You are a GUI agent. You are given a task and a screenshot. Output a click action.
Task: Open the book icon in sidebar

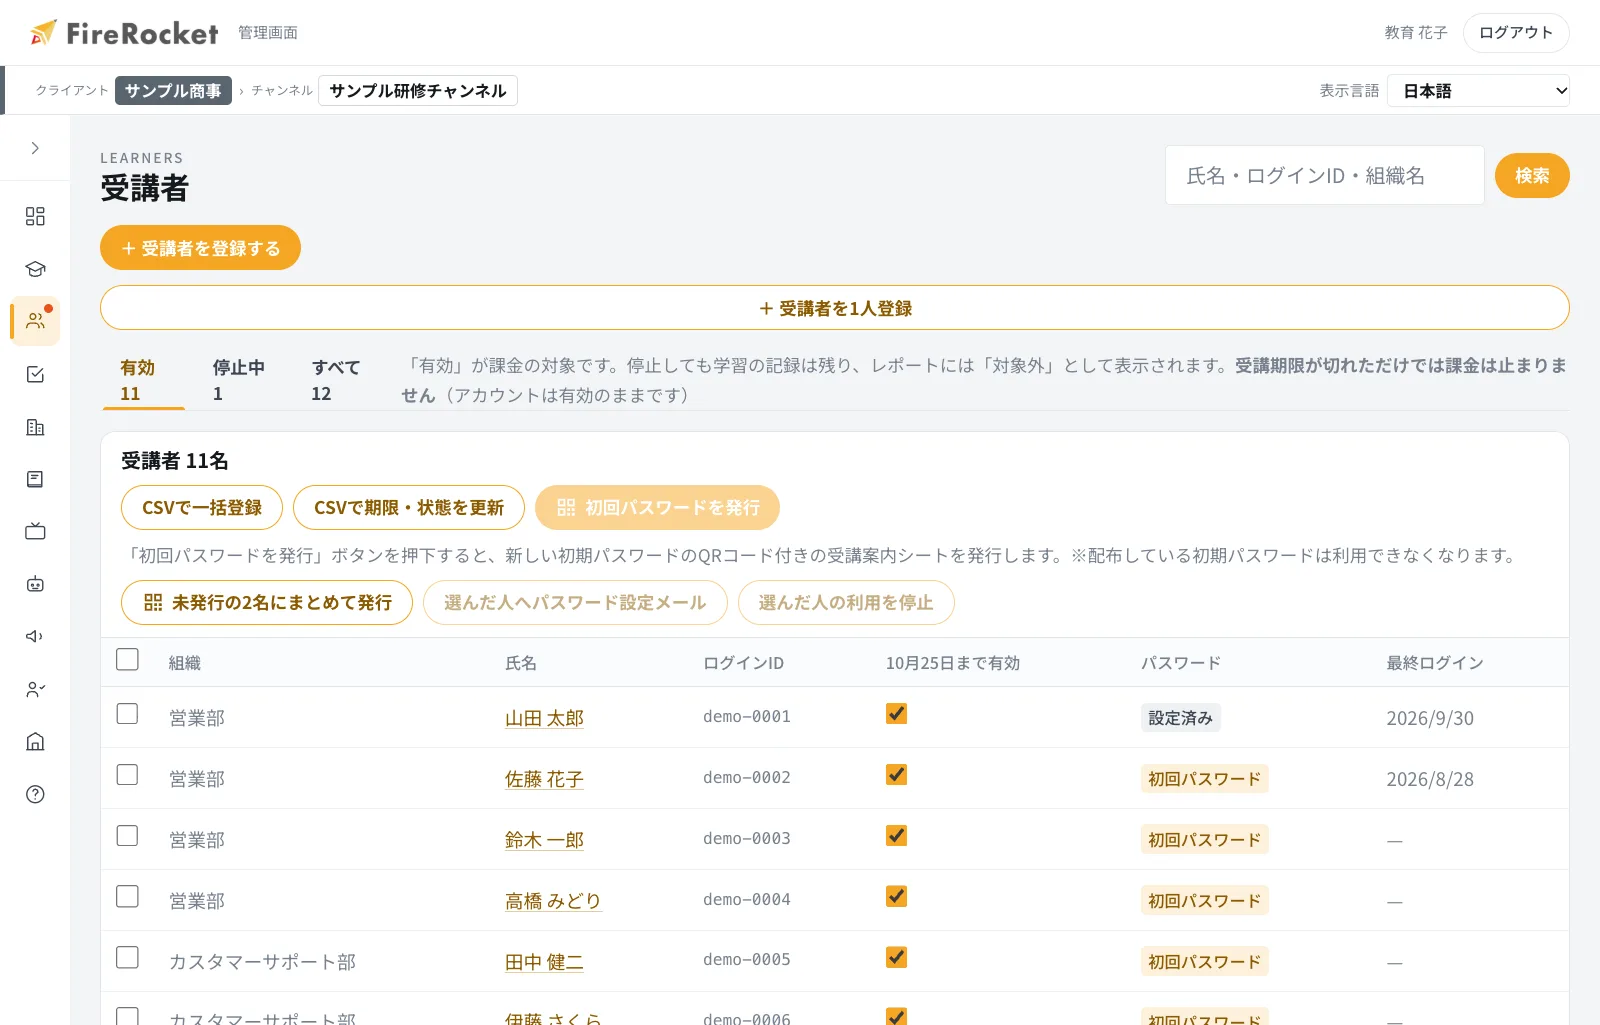35,479
